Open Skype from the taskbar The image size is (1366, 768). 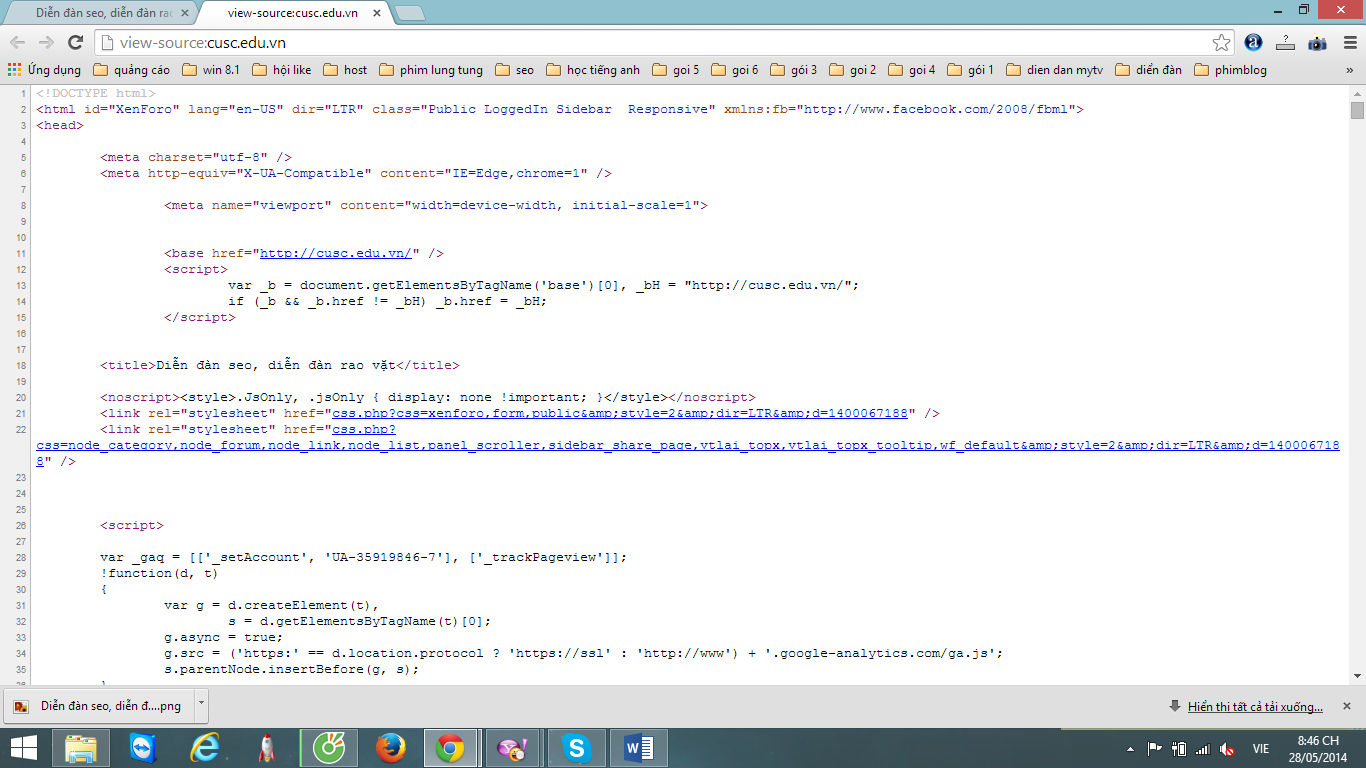pyautogui.click(x=575, y=748)
